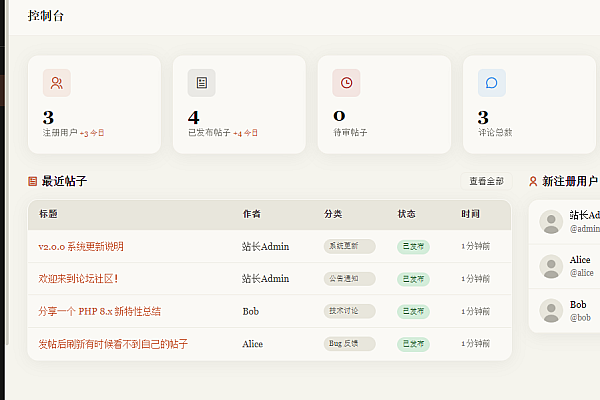Click the 分类 column header
Viewport: 600px width, 400px height.
coord(333,214)
